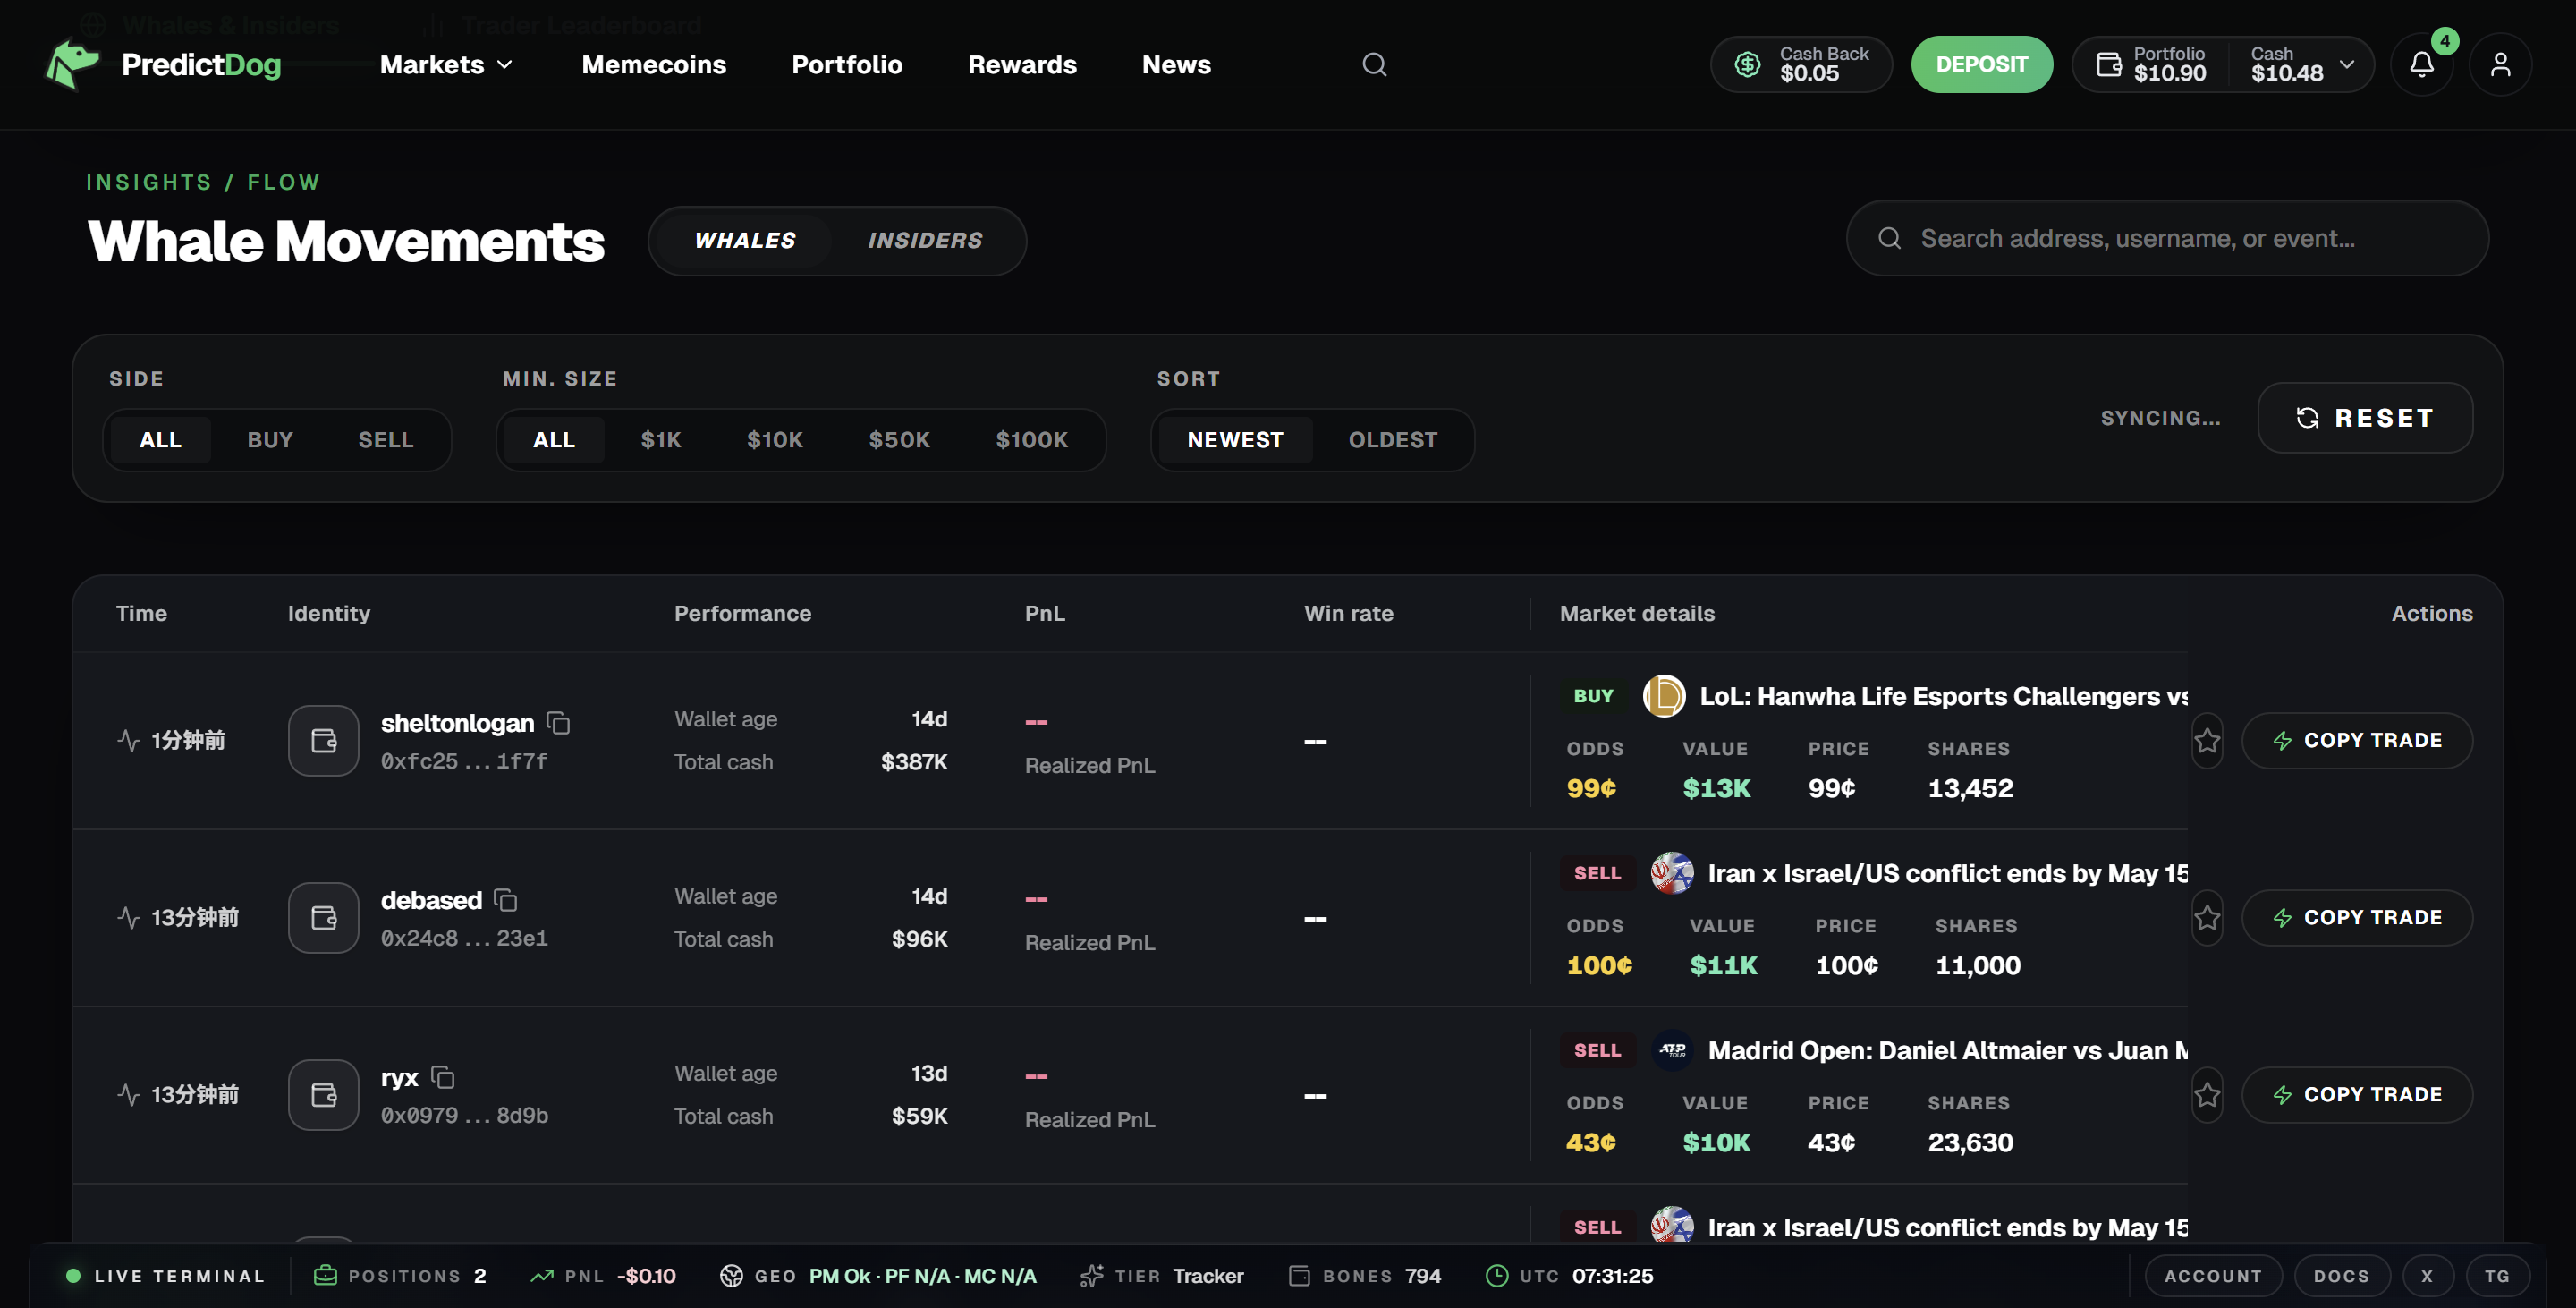The height and width of the screenshot is (1308, 2576).
Task: Open the News page
Action: coord(1176,65)
